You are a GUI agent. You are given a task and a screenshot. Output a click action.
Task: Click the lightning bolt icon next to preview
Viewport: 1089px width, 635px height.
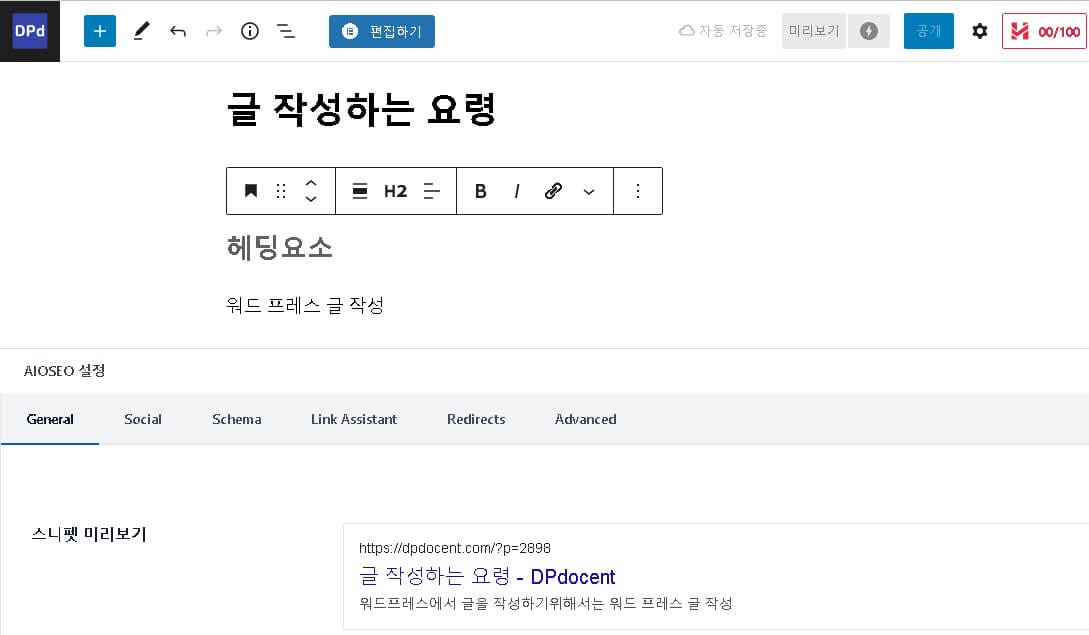[x=868, y=31]
